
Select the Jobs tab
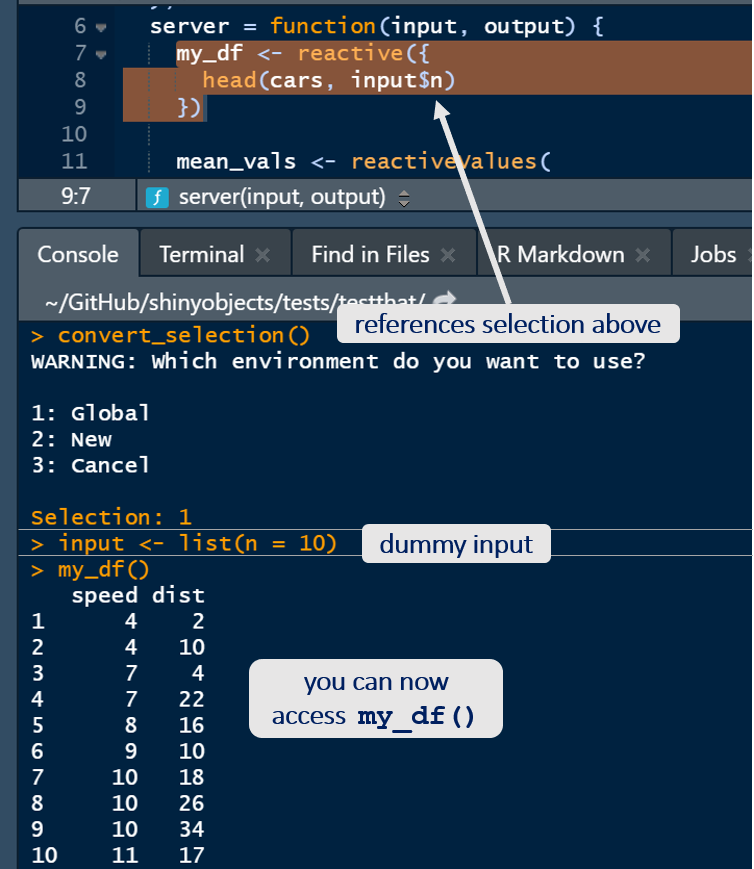click(x=713, y=255)
